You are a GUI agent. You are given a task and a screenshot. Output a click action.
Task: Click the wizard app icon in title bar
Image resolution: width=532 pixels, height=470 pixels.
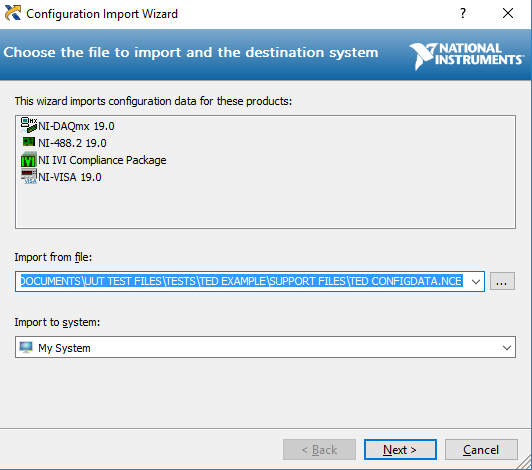coord(13,13)
